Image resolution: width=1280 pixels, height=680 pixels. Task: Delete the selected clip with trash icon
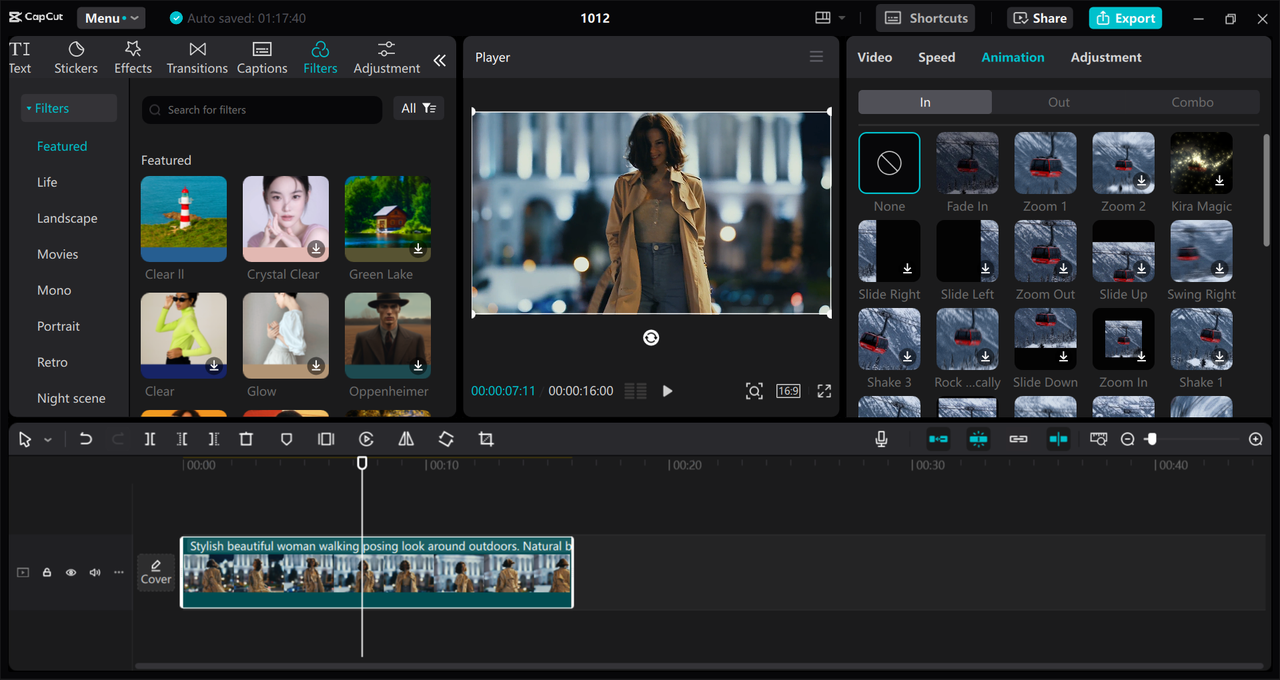pyautogui.click(x=246, y=439)
